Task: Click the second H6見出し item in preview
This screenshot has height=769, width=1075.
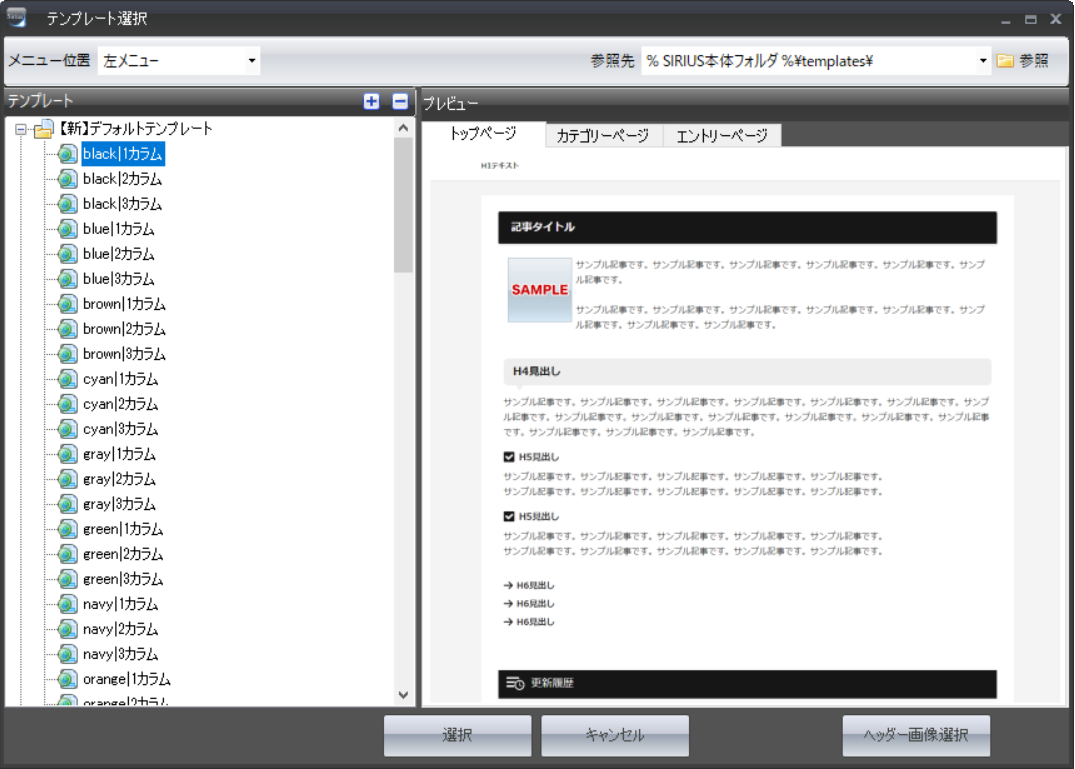Action: coord(529,604)
